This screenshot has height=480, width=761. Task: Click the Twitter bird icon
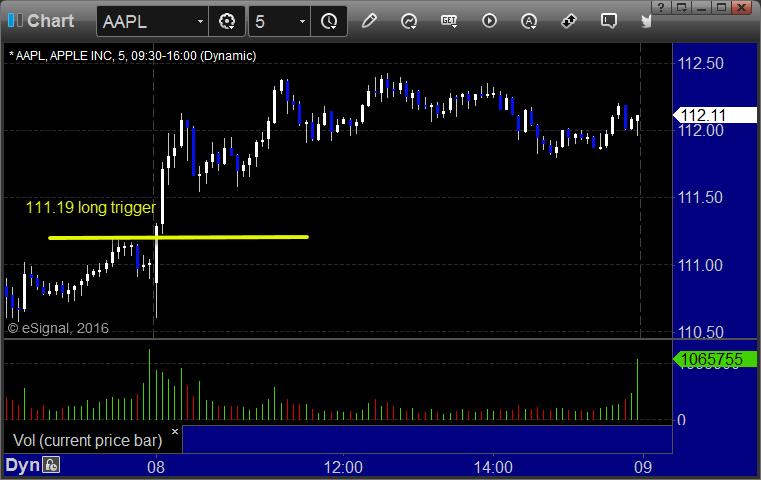[x=647, y=21]
